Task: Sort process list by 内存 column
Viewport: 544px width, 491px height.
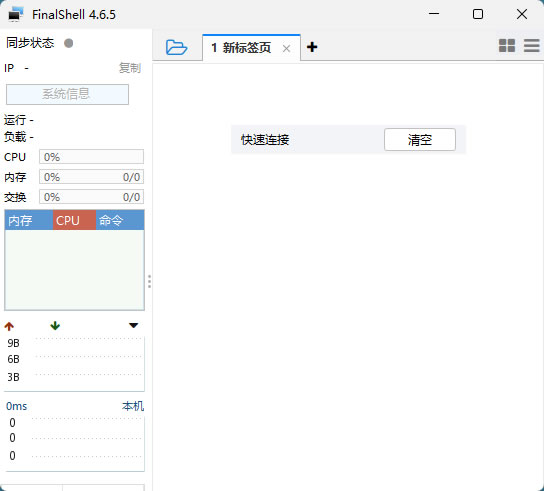Action: [29, 220]
